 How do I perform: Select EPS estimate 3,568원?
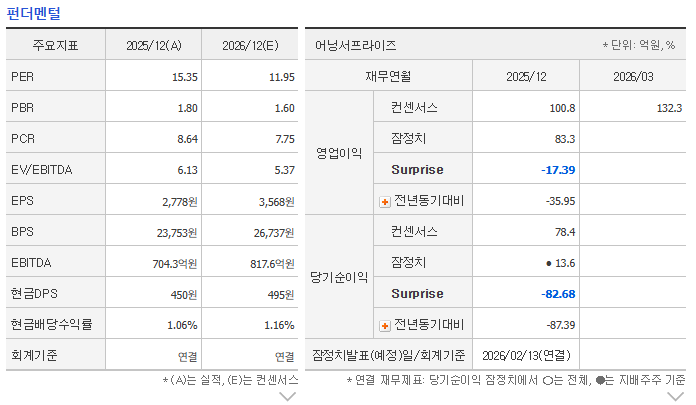pos(277,202)
